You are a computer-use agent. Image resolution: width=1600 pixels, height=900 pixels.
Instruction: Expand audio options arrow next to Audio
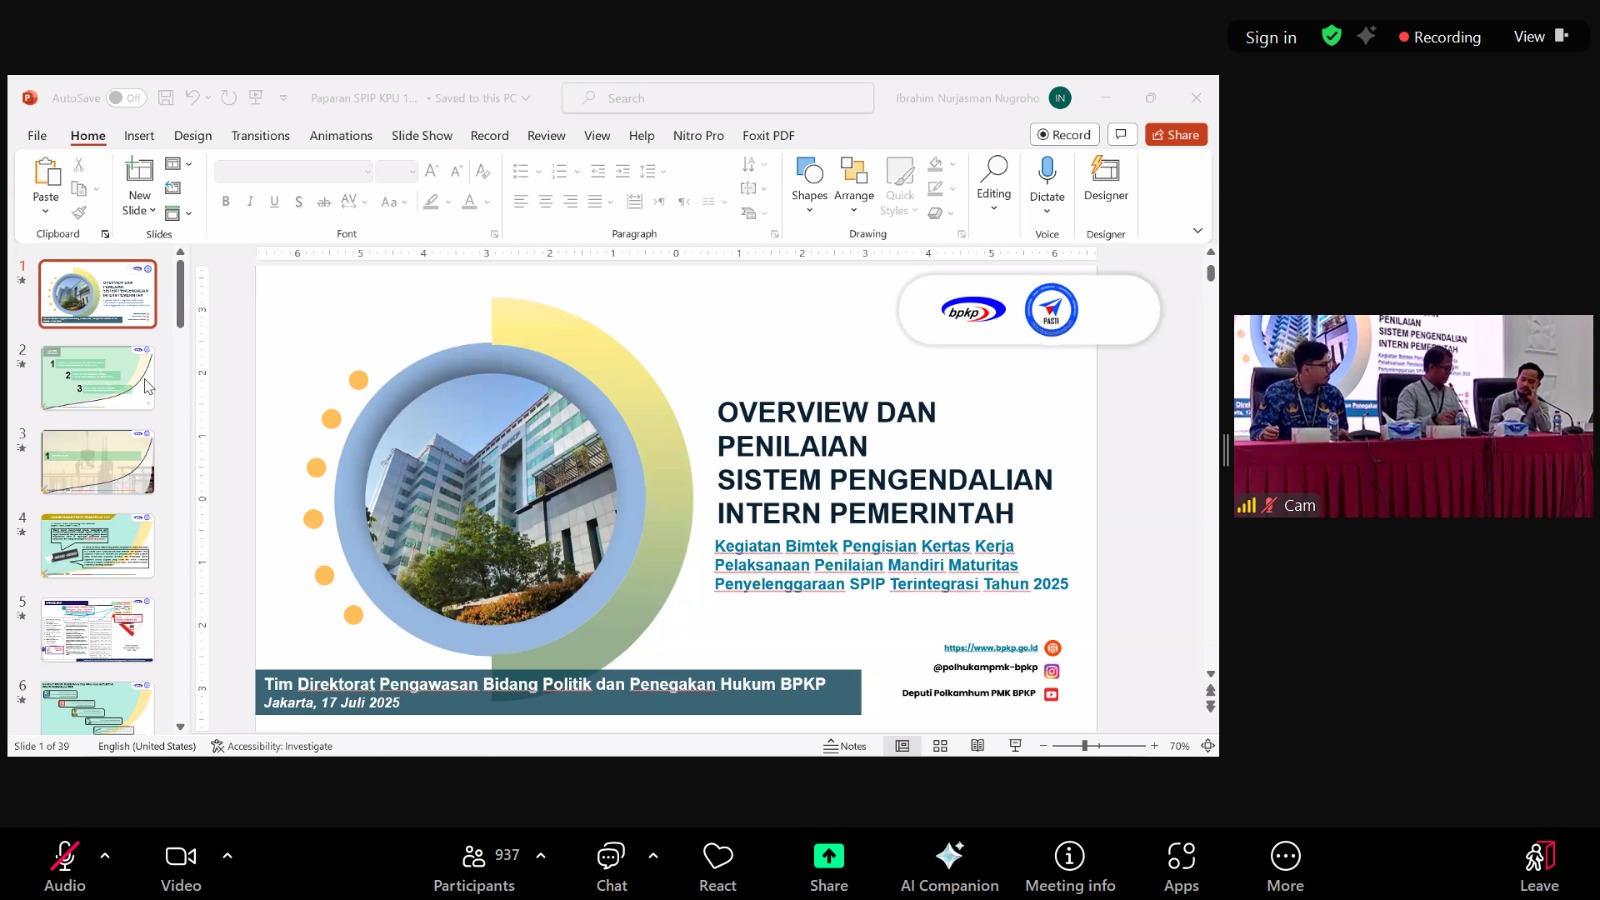(x=105, y=856)
